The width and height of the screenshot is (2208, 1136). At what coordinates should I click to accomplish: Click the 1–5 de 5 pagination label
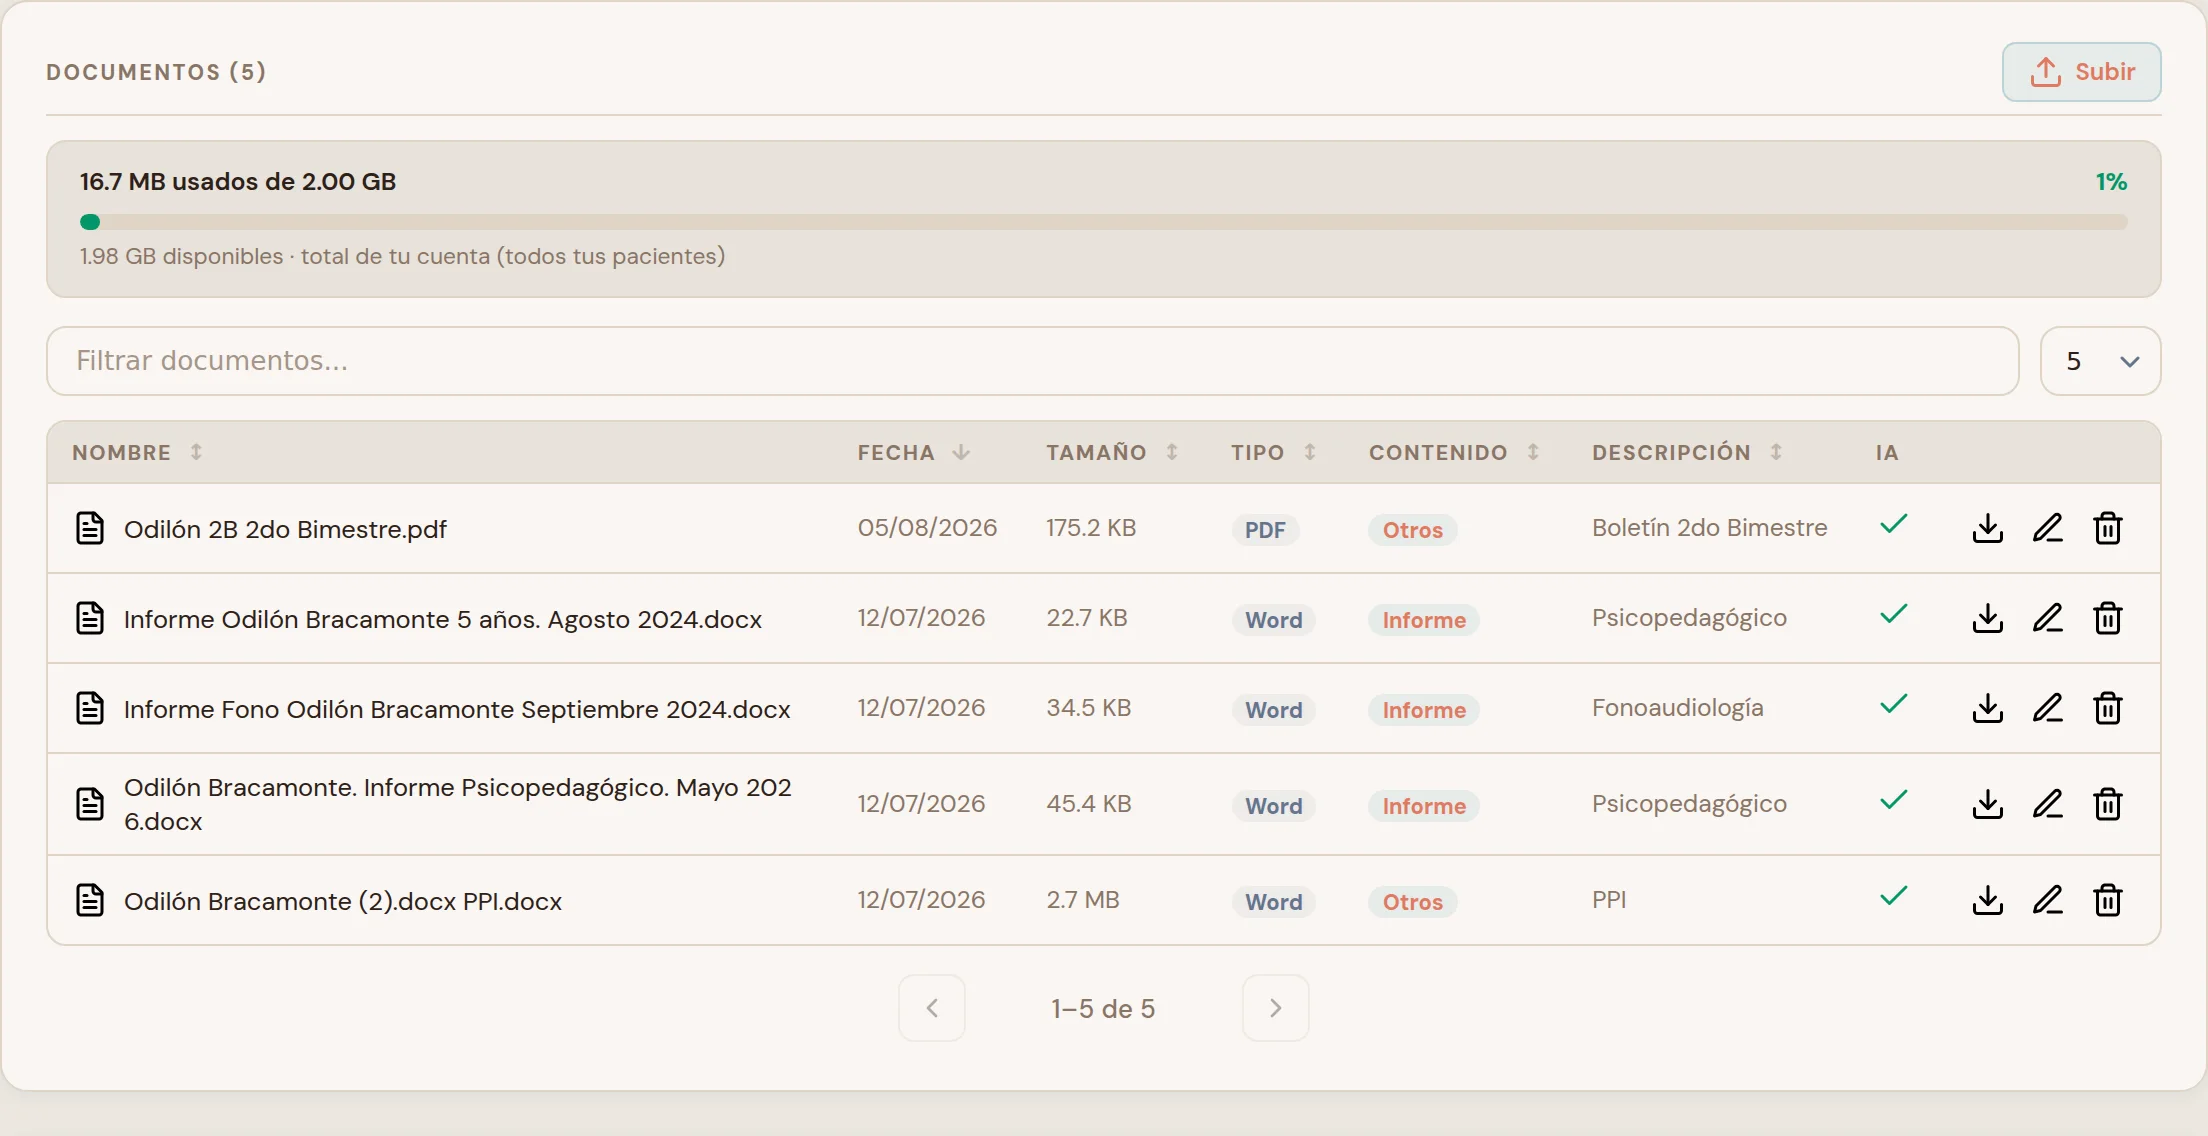(1103, 1009)
